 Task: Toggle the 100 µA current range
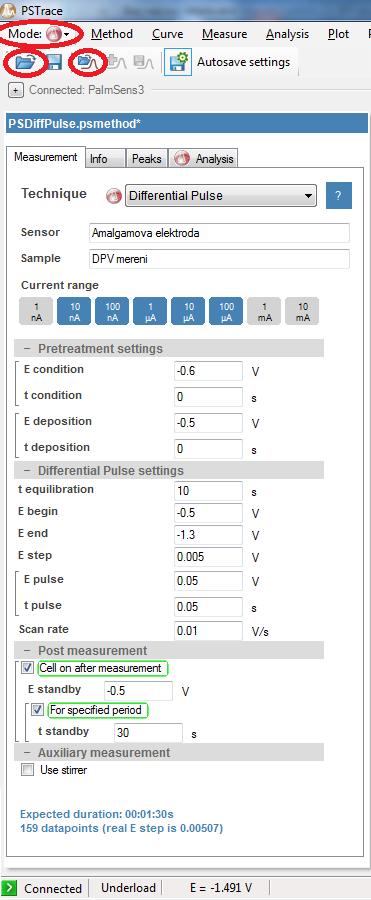point(226,311)
